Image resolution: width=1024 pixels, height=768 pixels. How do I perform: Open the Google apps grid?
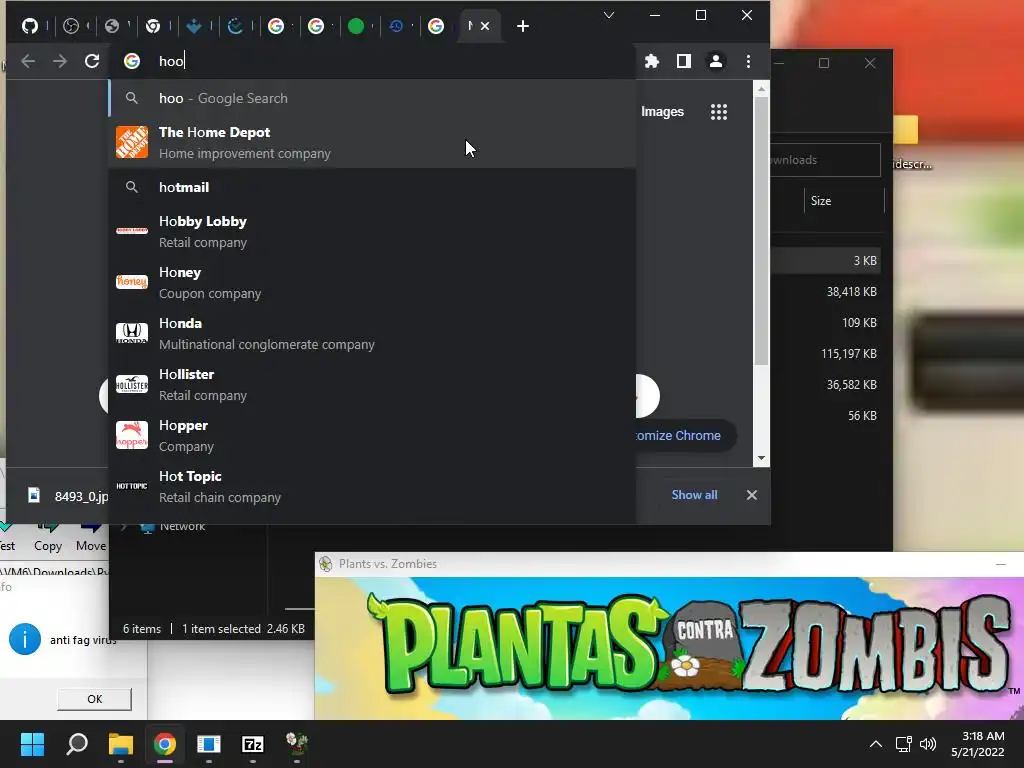[x=718, y=112]
